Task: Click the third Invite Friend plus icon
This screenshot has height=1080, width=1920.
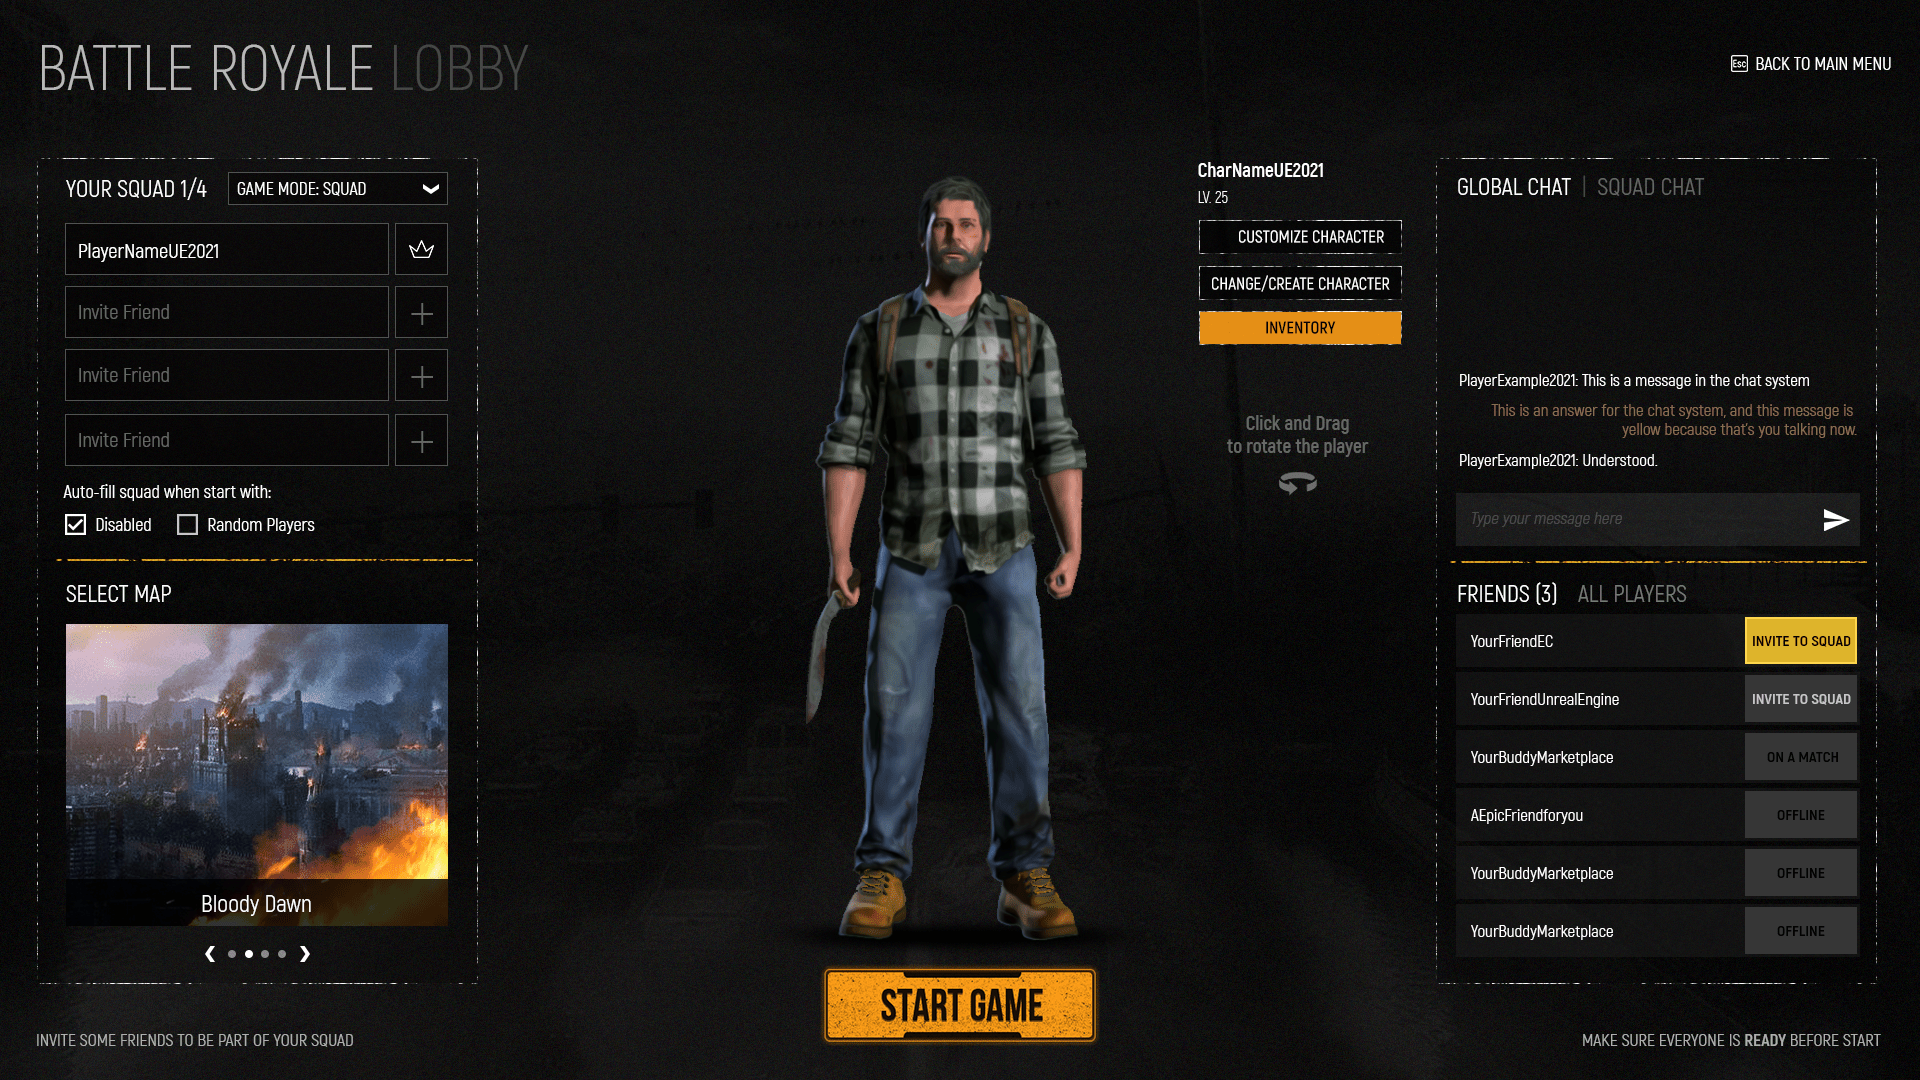Action: (422, 439)
